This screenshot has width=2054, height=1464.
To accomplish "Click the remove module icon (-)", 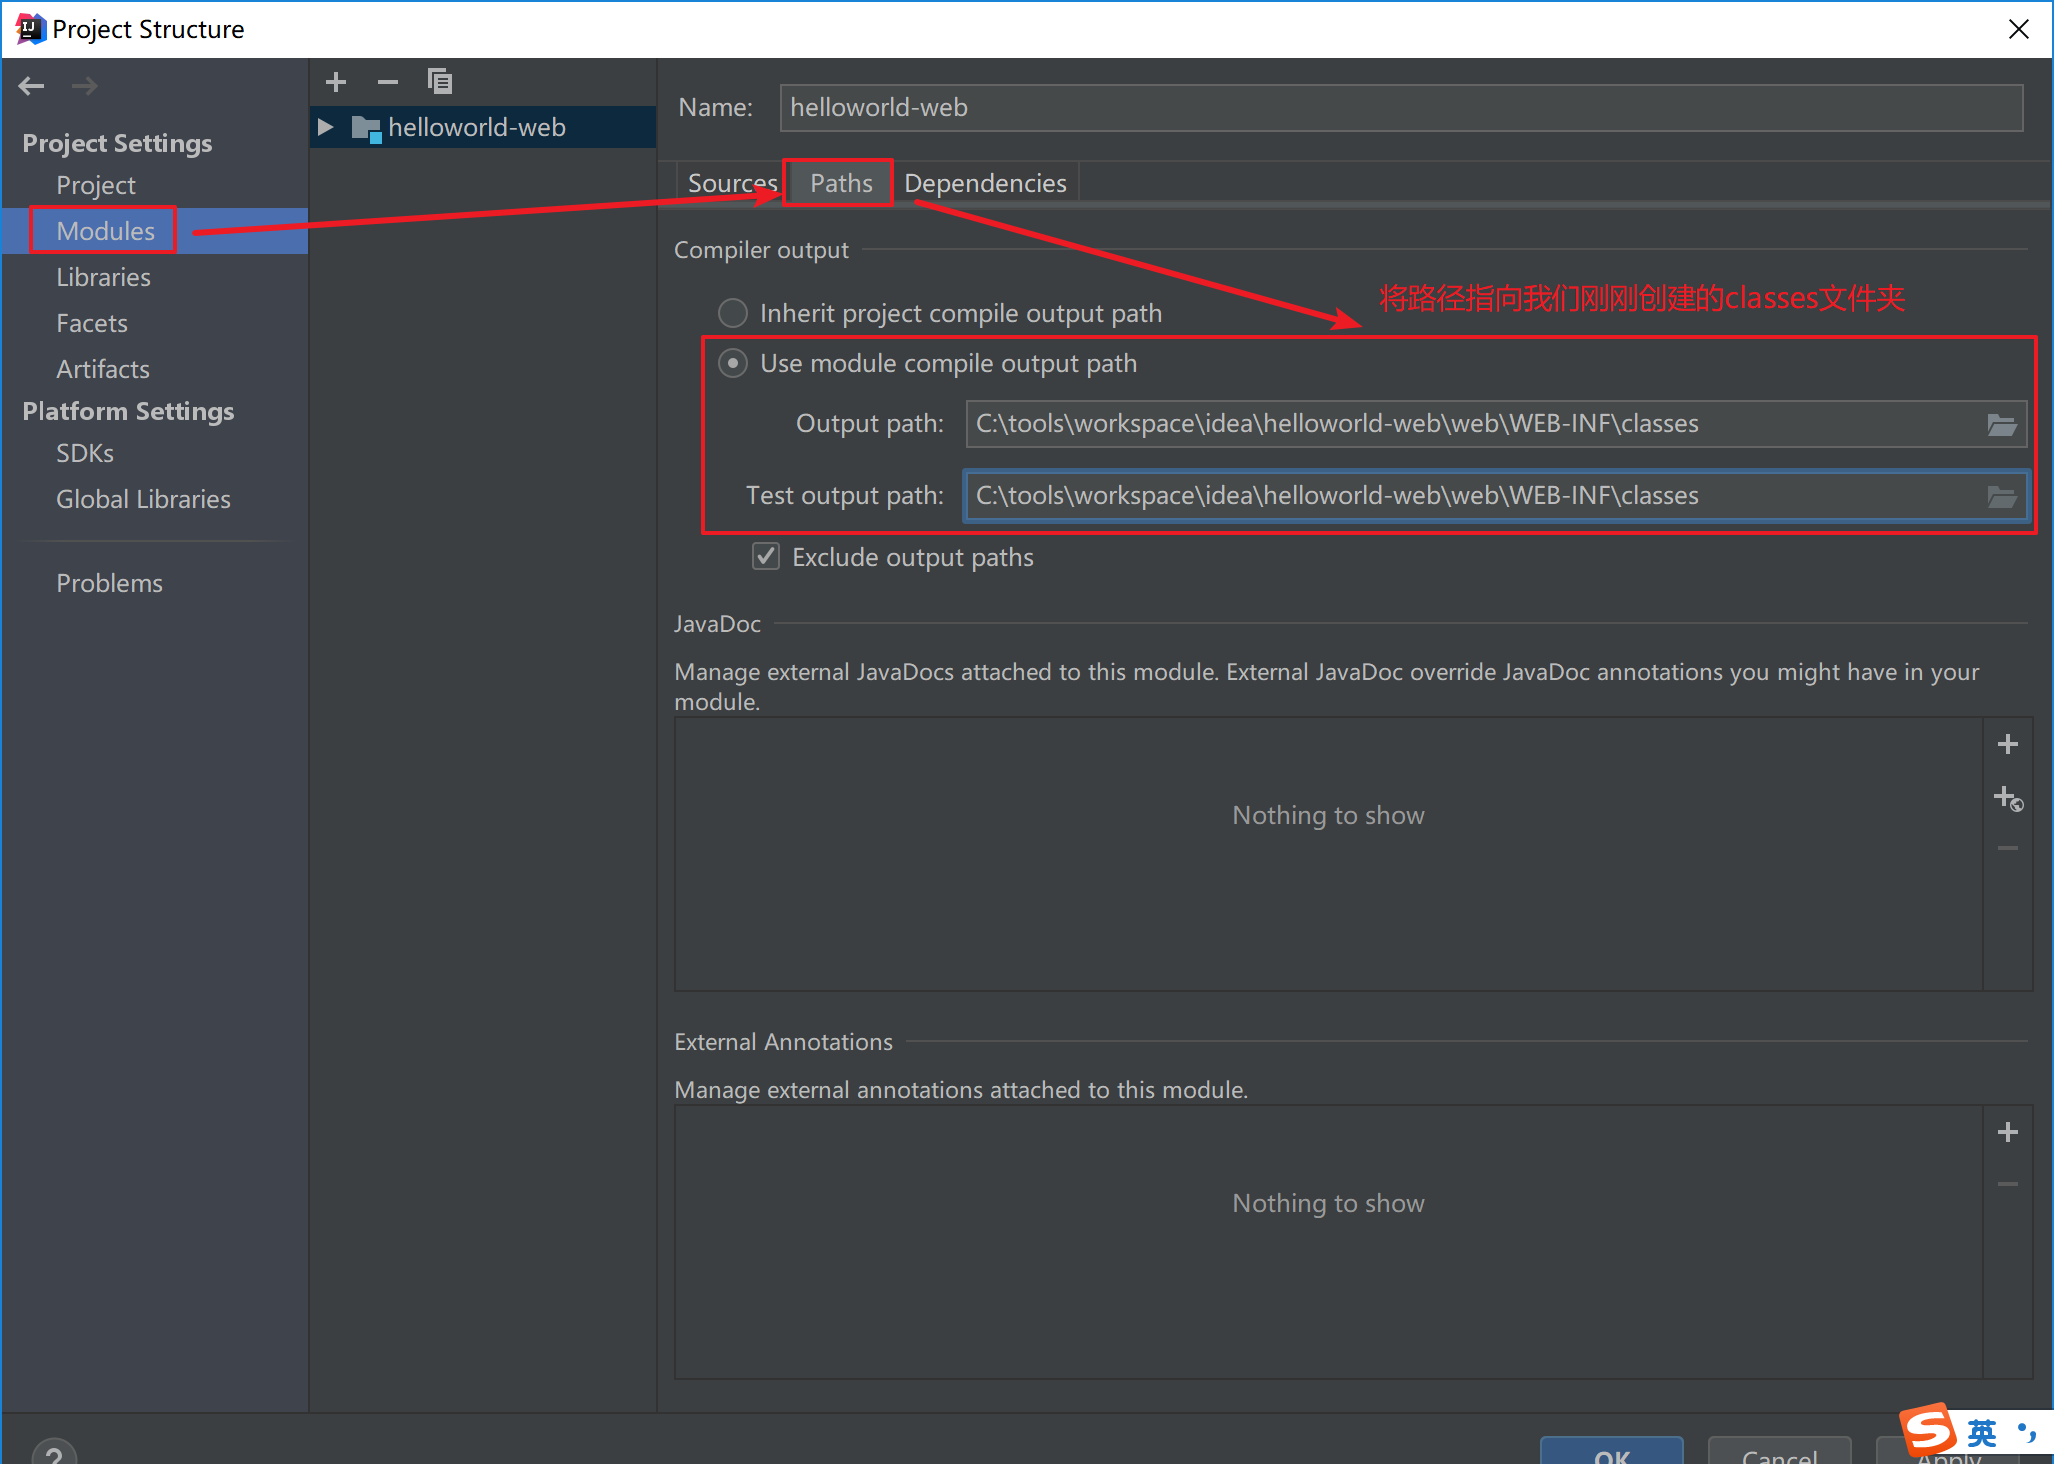I will point(385,82).
